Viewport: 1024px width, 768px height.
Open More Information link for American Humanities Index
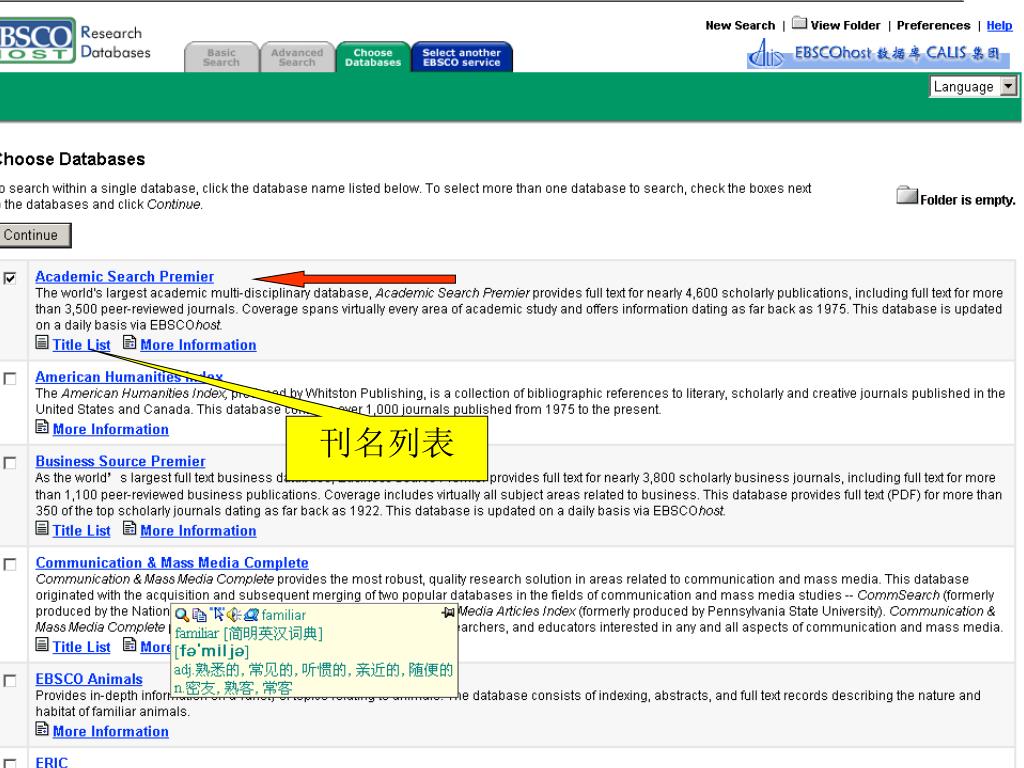pos(110,429)
